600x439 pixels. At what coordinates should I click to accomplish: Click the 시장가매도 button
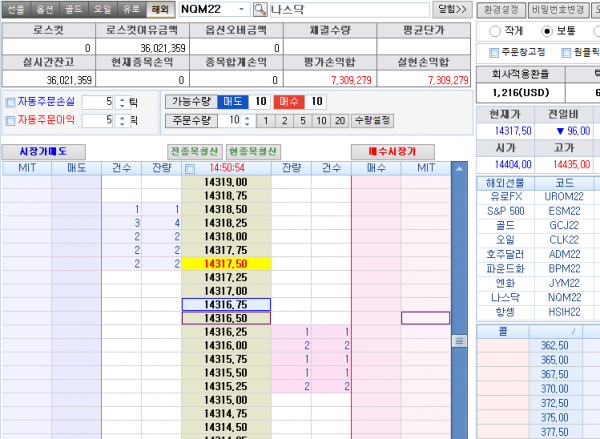coord(42,150)
